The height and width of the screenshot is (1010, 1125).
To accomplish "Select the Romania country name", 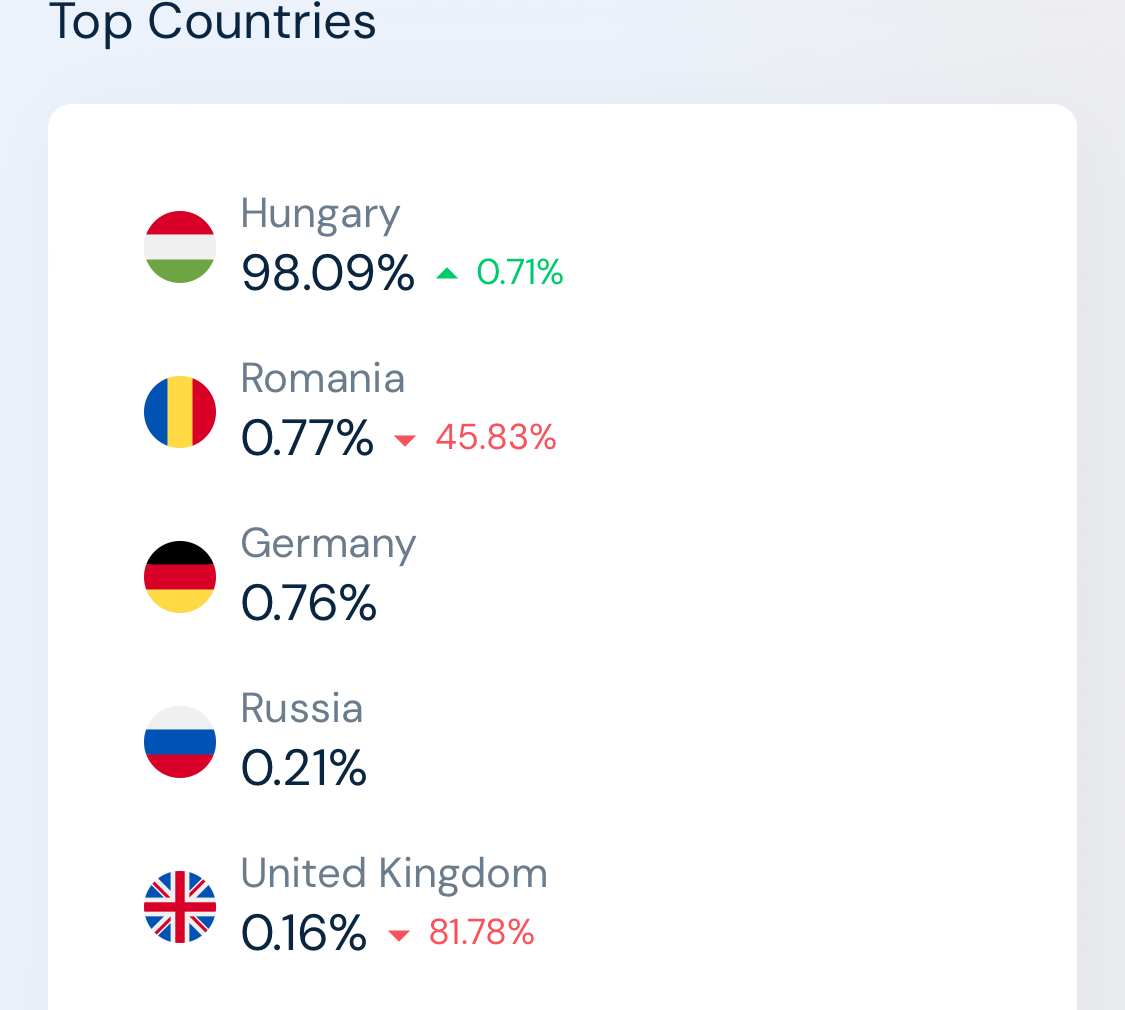I will tap(323, 378).
